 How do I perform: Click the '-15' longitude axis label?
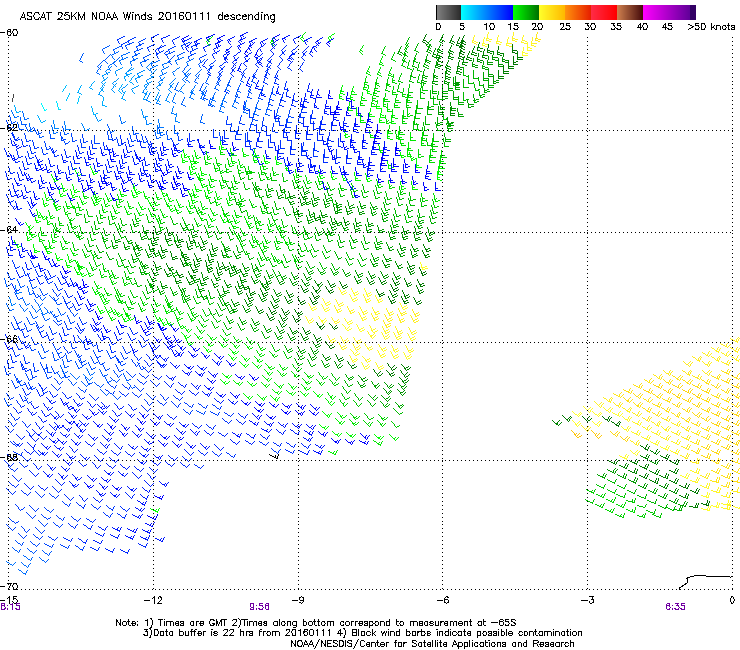pos(10,599)
